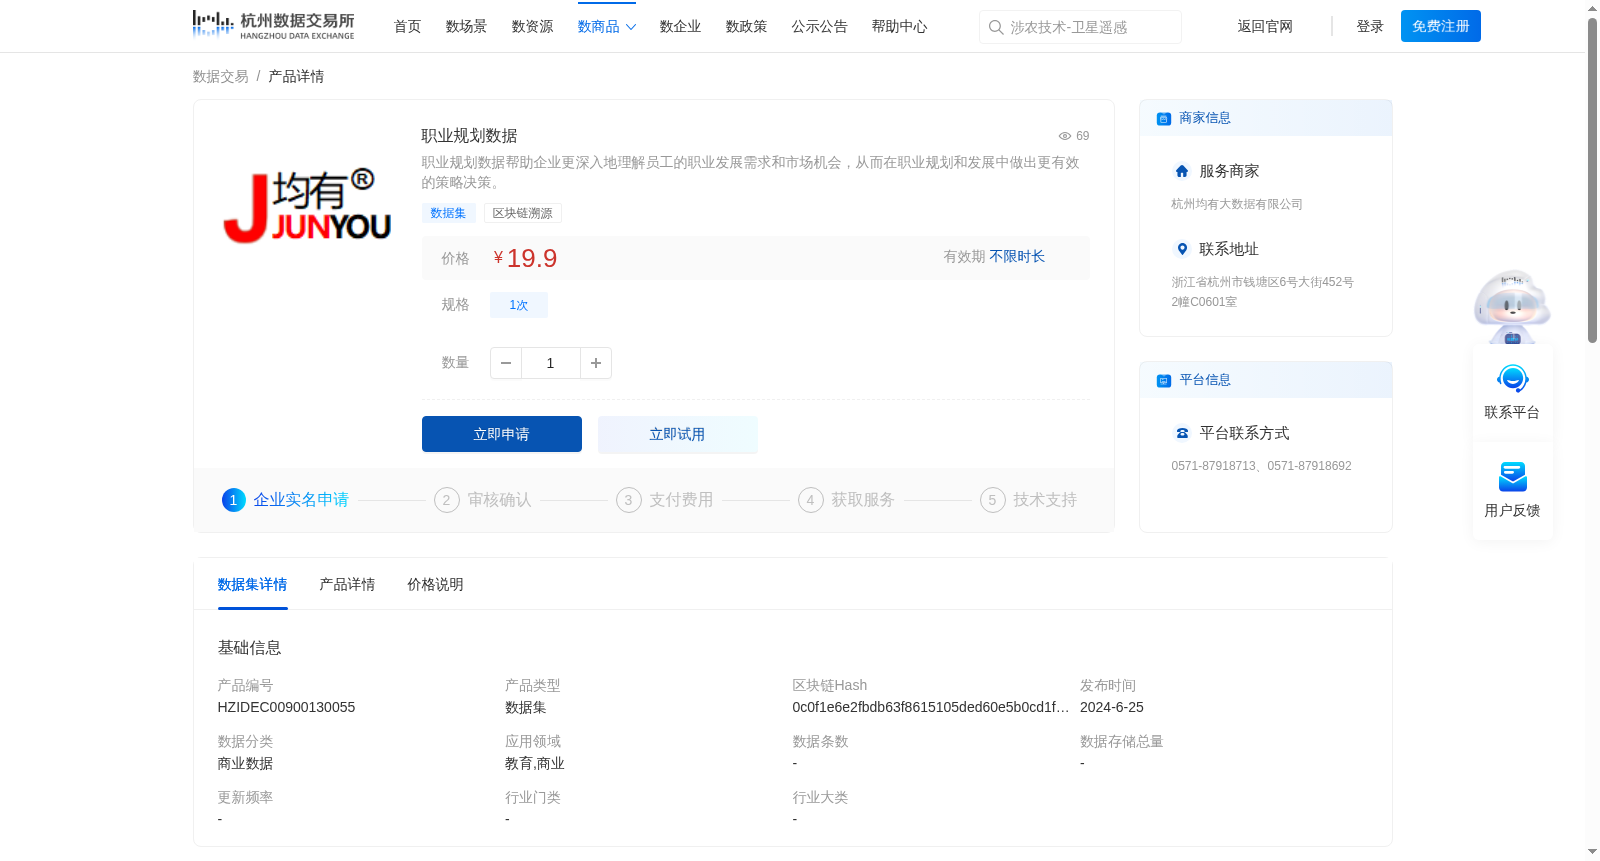Open the 数政策 menu item
This screenshot has width=1600, height=861.
coord(747,27)
